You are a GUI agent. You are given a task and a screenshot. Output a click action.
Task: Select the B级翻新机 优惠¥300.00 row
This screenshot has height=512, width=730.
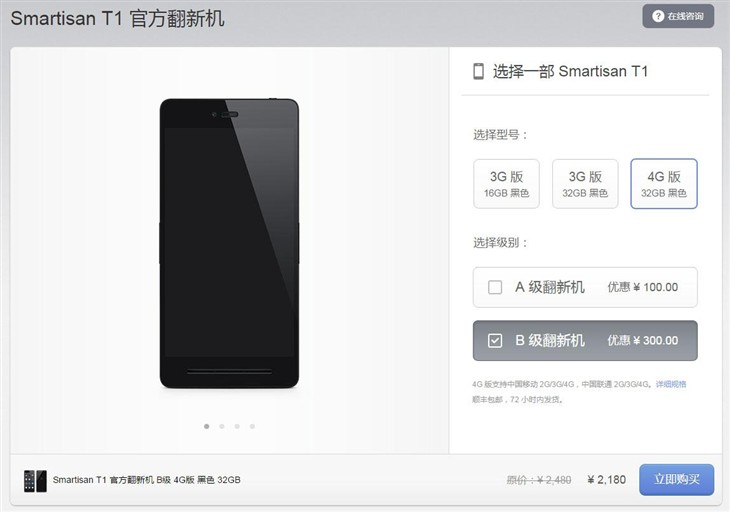585,341
